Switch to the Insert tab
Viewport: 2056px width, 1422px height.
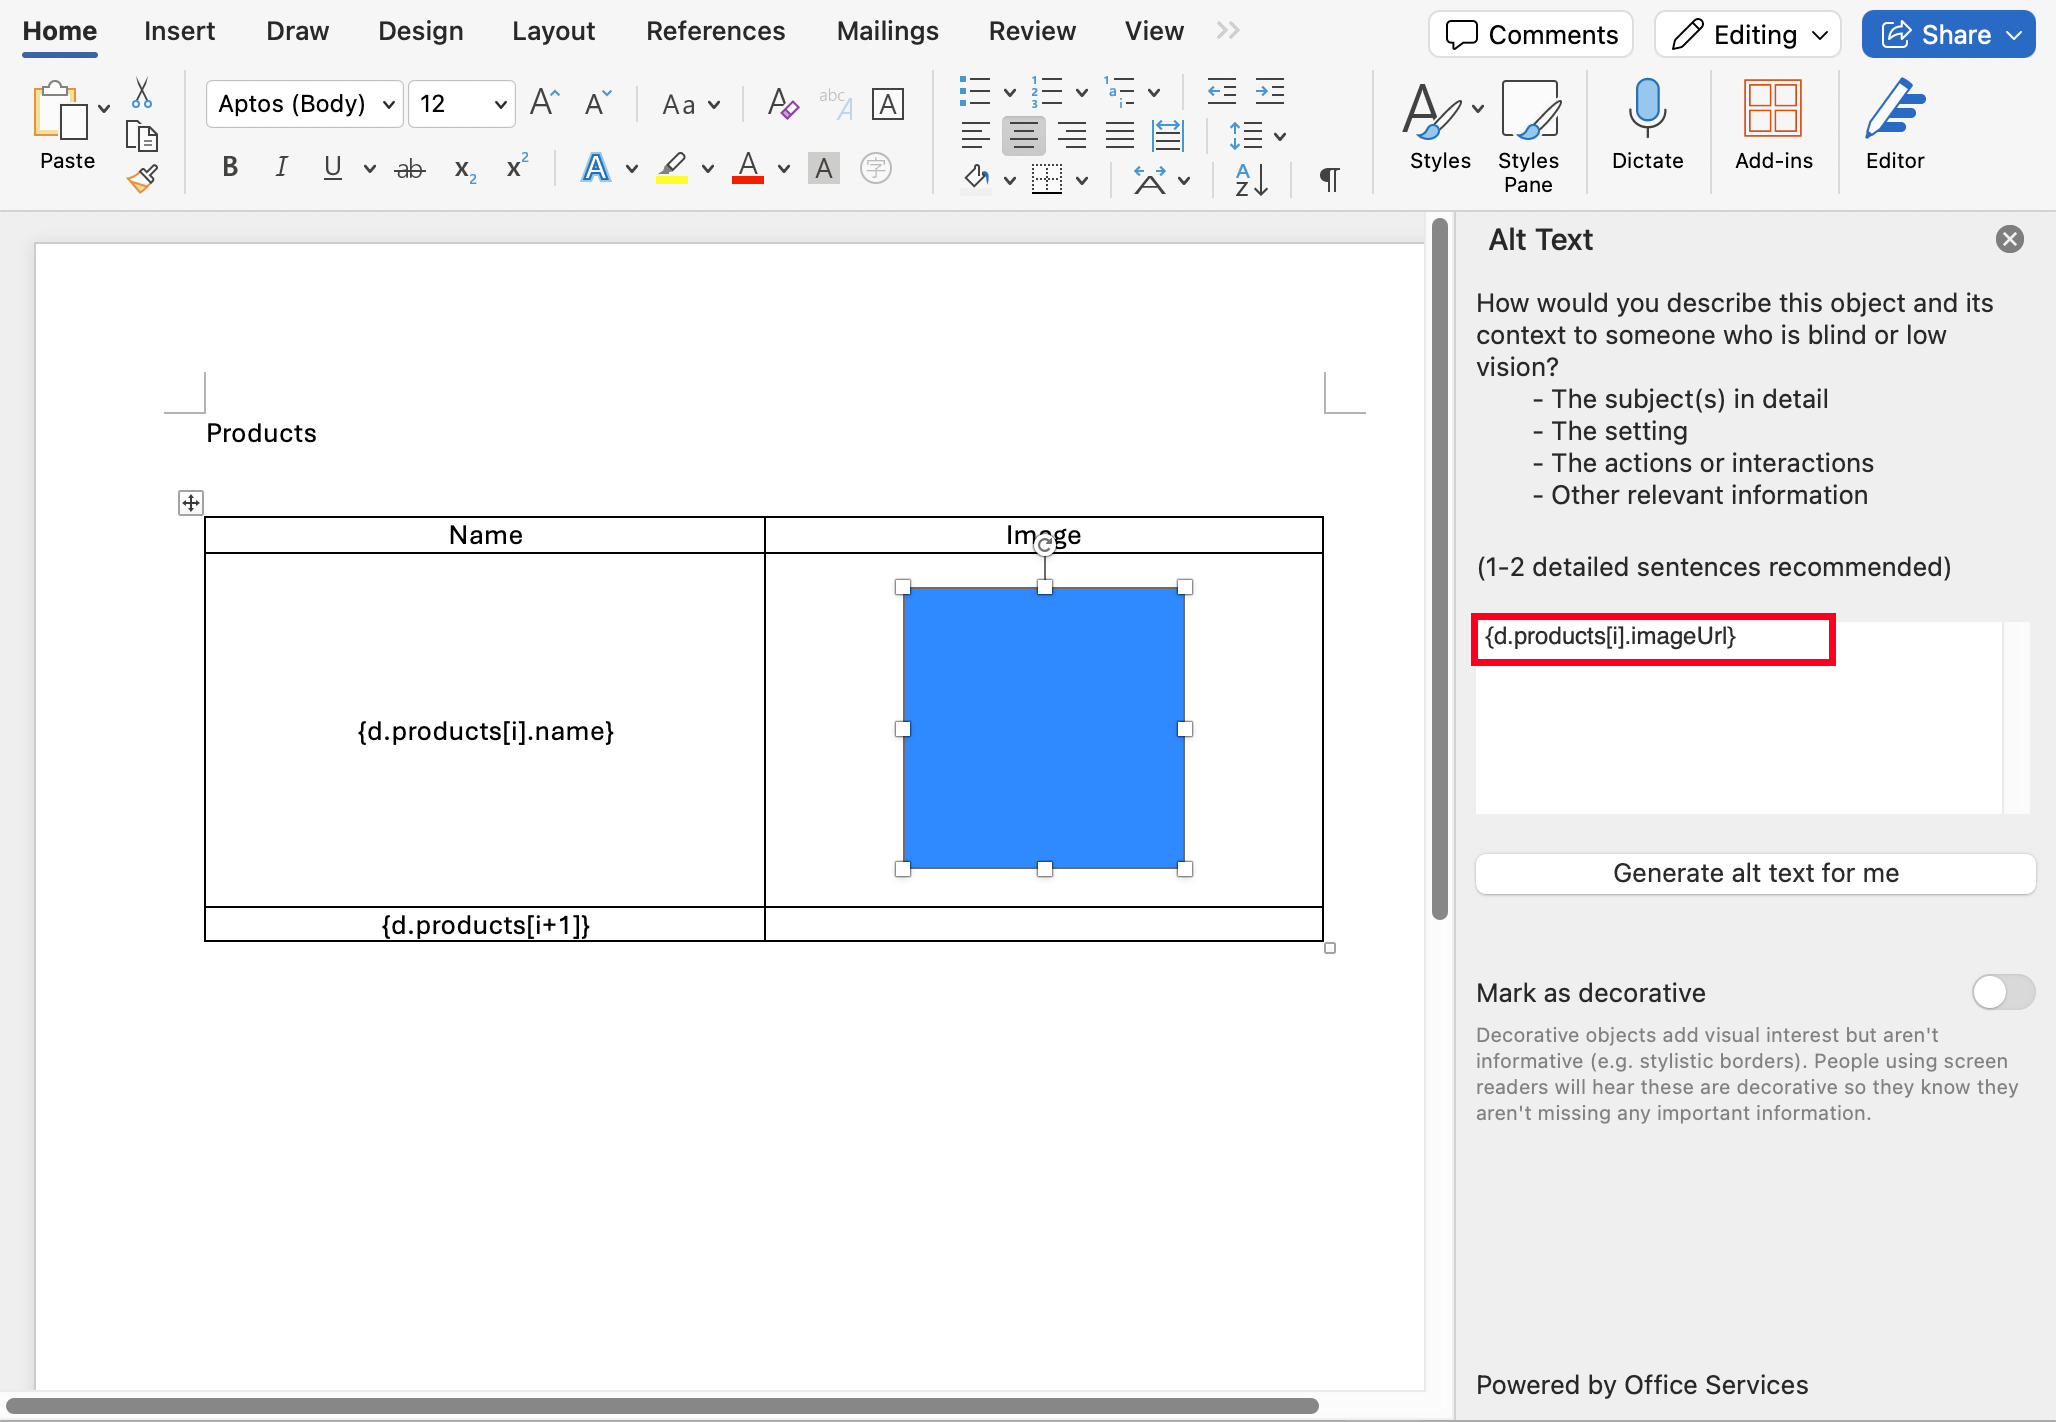179,31
